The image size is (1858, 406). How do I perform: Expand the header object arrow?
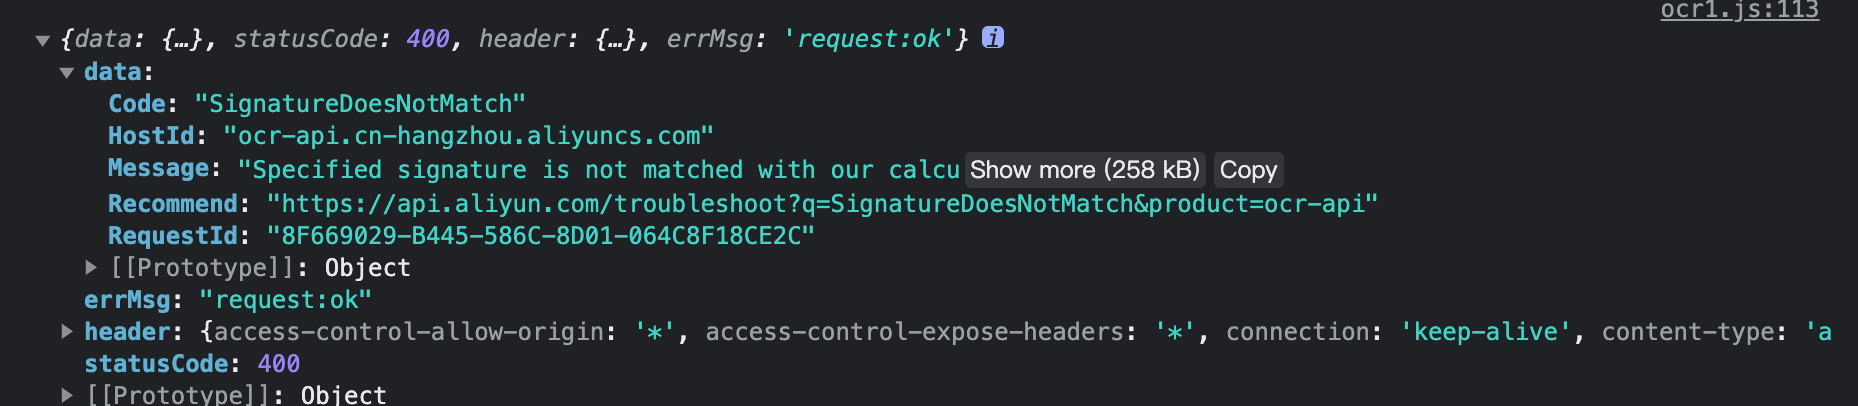pyautogui.click(x=67, y=331)
